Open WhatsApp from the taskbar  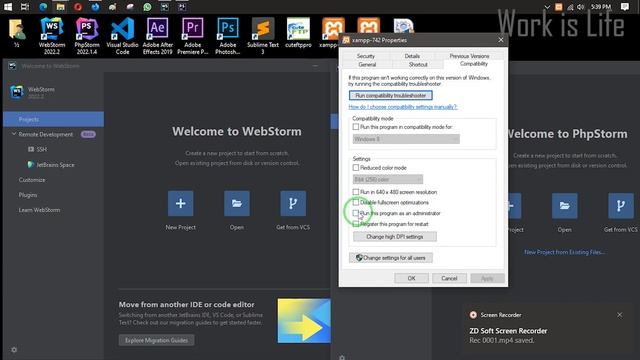[147, 7]
